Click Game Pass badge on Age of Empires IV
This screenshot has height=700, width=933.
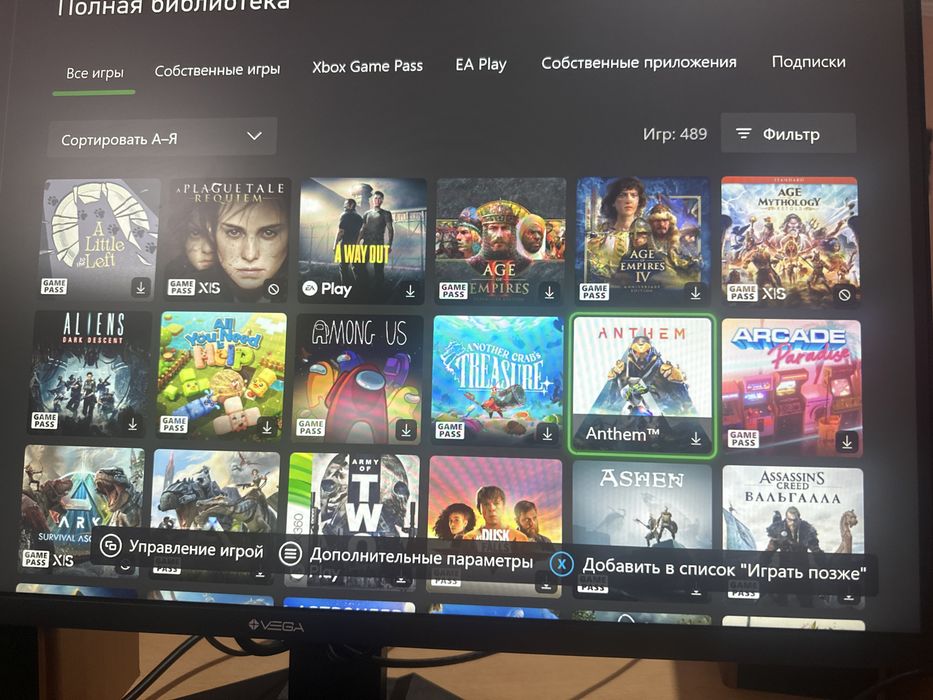pos(593,291)
